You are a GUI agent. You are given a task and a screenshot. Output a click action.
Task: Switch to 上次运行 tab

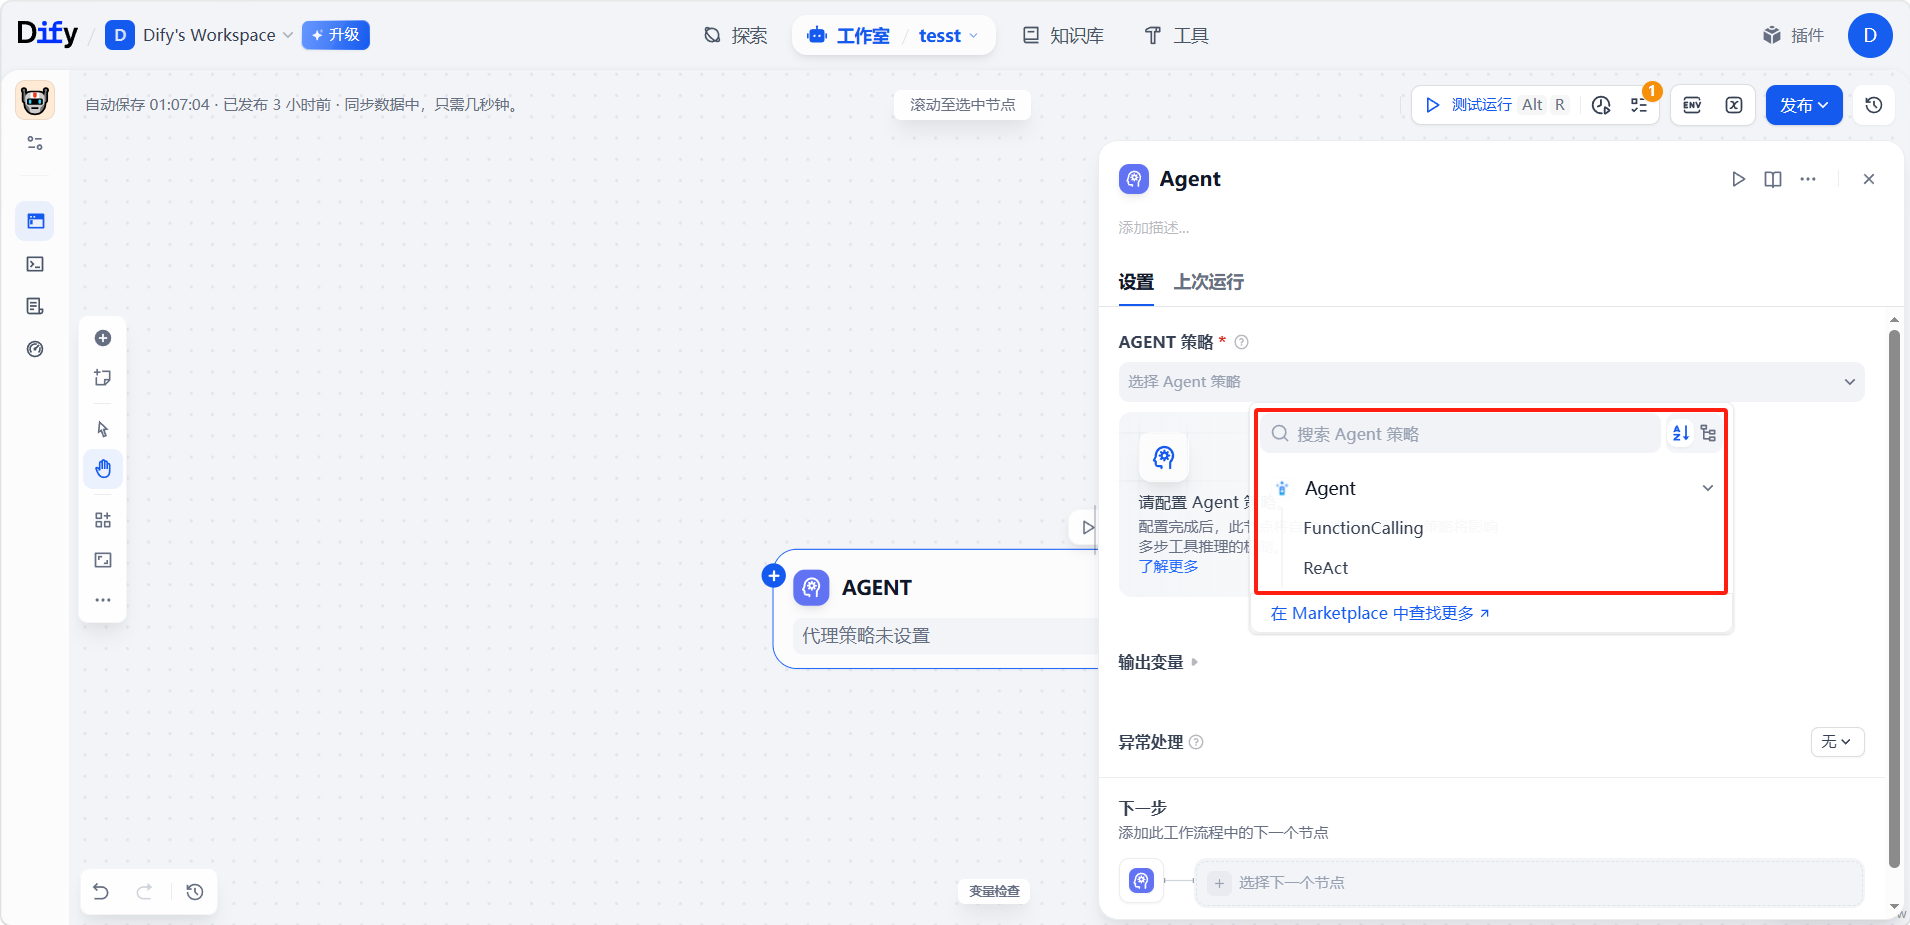tap(1209, 282)
